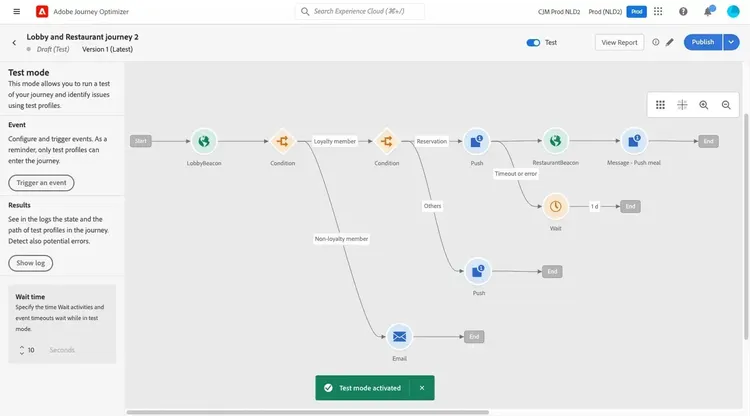
Task: Click the wait time value 10
Action: tap(31, 350)
